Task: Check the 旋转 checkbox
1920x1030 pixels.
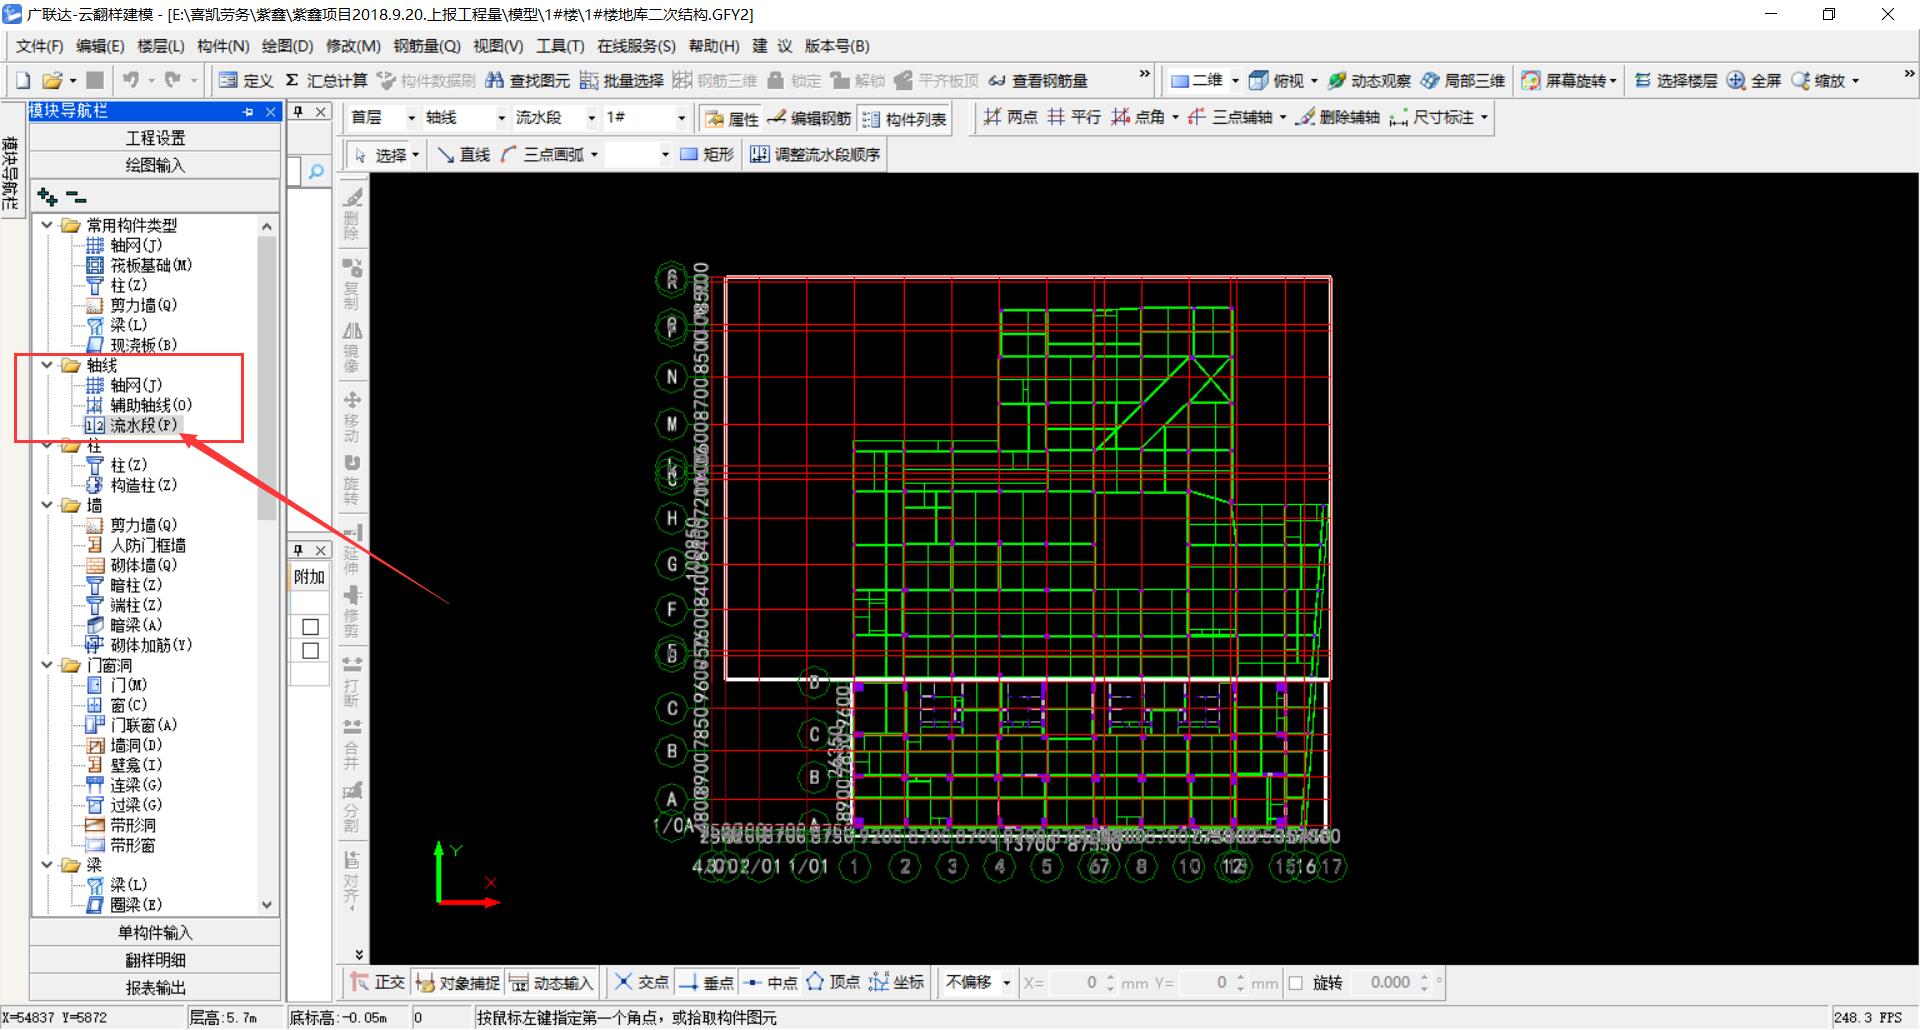Action: click(1296, 983)
